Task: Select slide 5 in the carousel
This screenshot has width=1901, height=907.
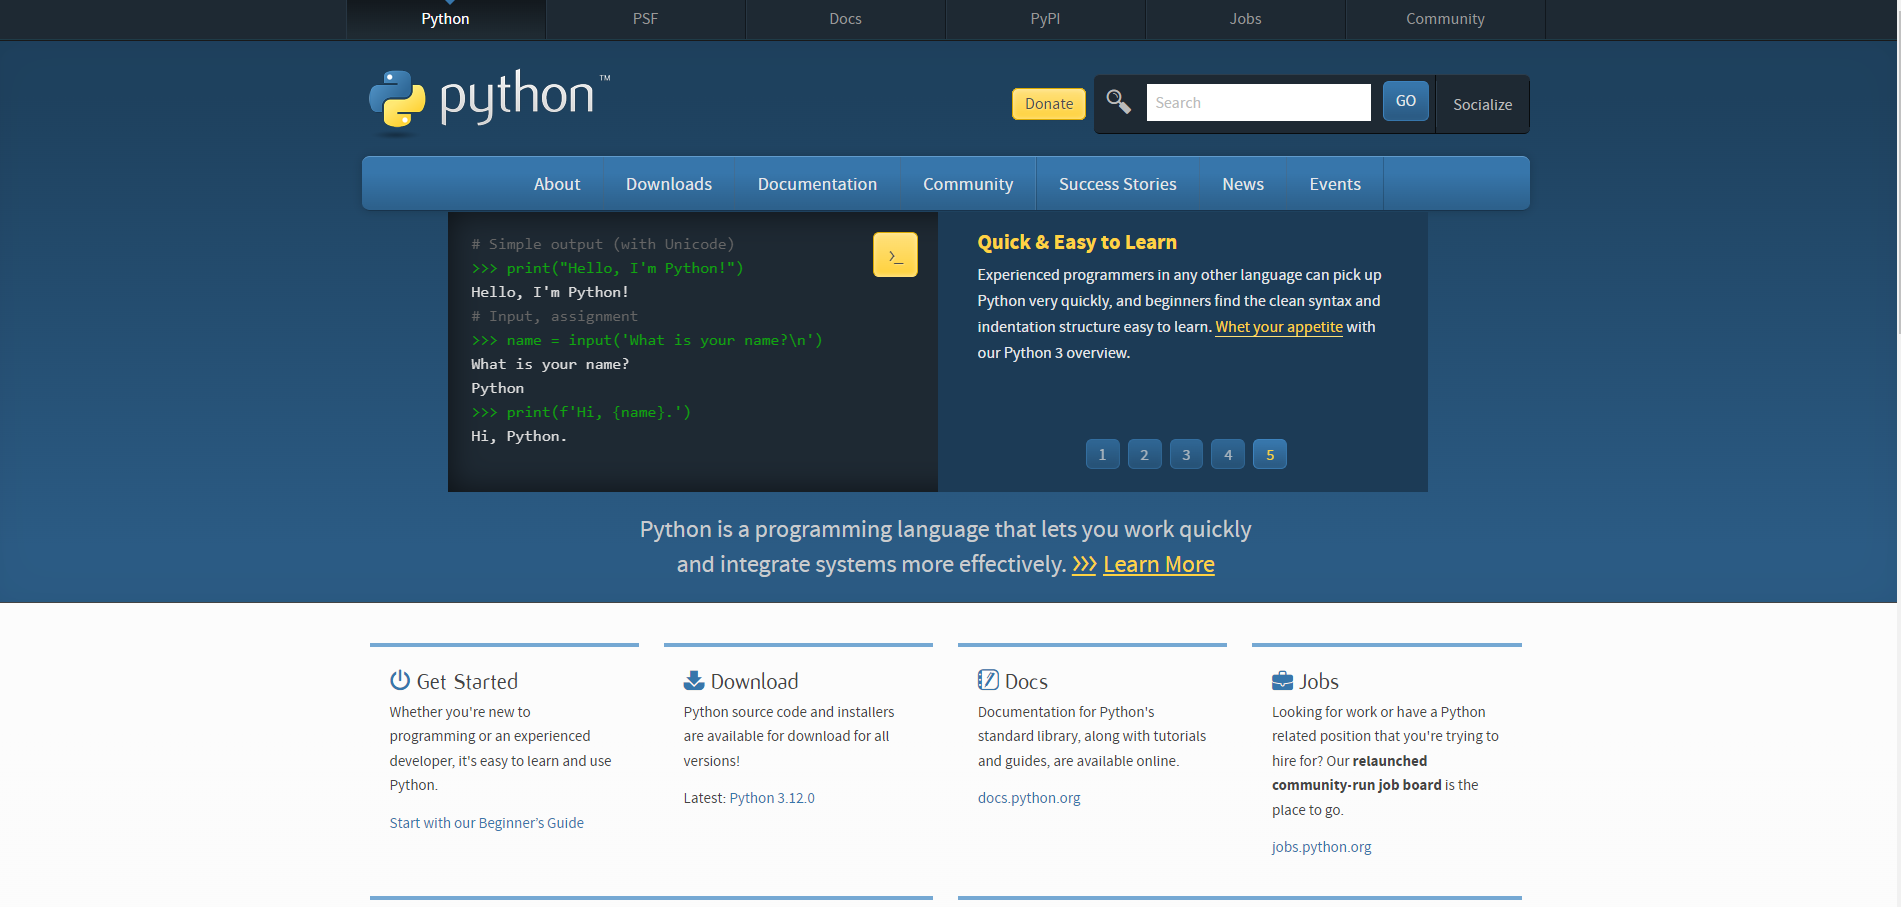Action: [1270, 455]
